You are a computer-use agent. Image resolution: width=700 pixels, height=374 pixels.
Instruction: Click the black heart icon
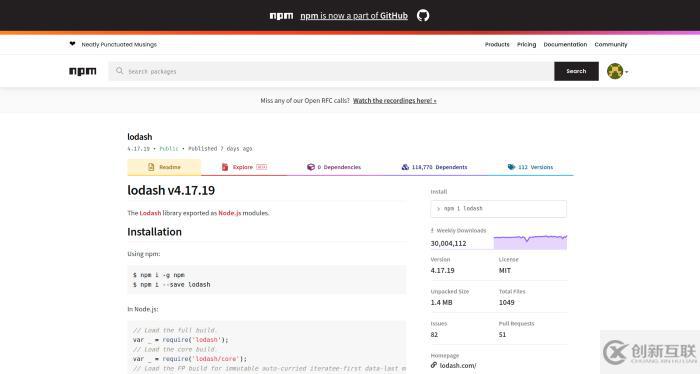72,44
